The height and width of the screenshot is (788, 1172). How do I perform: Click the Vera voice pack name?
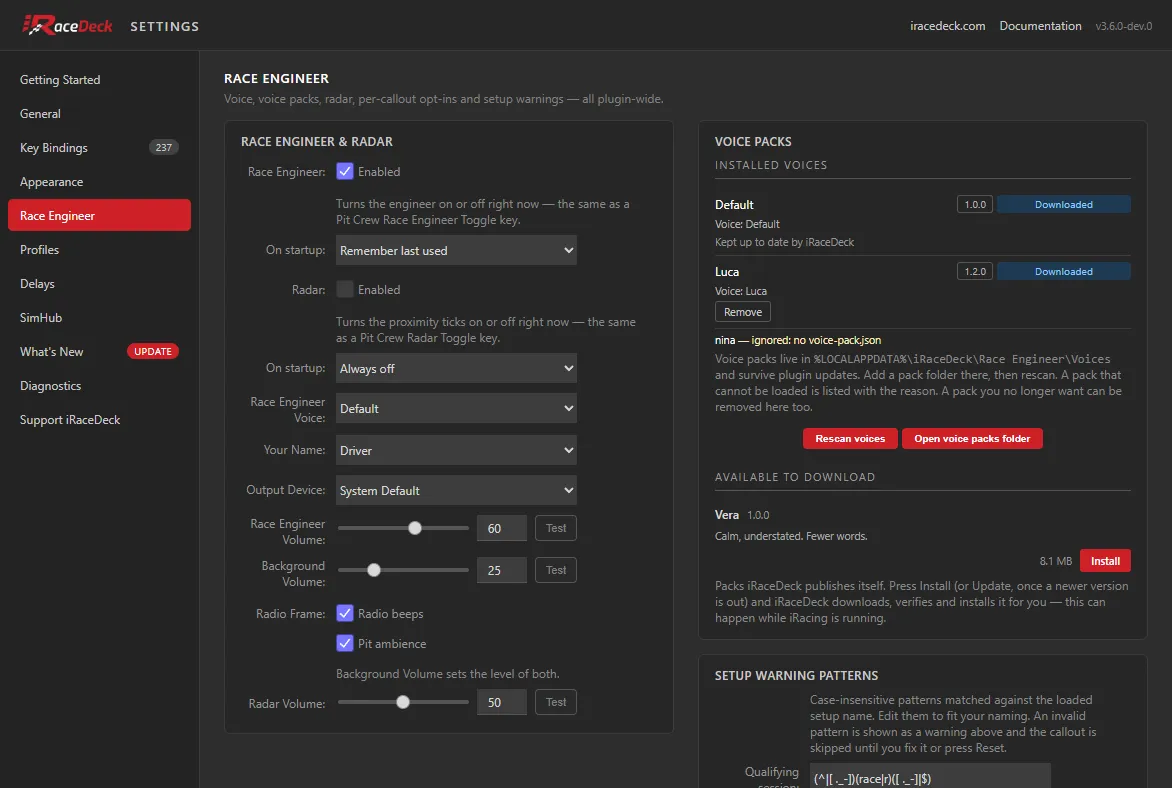[x=727, y=514]
